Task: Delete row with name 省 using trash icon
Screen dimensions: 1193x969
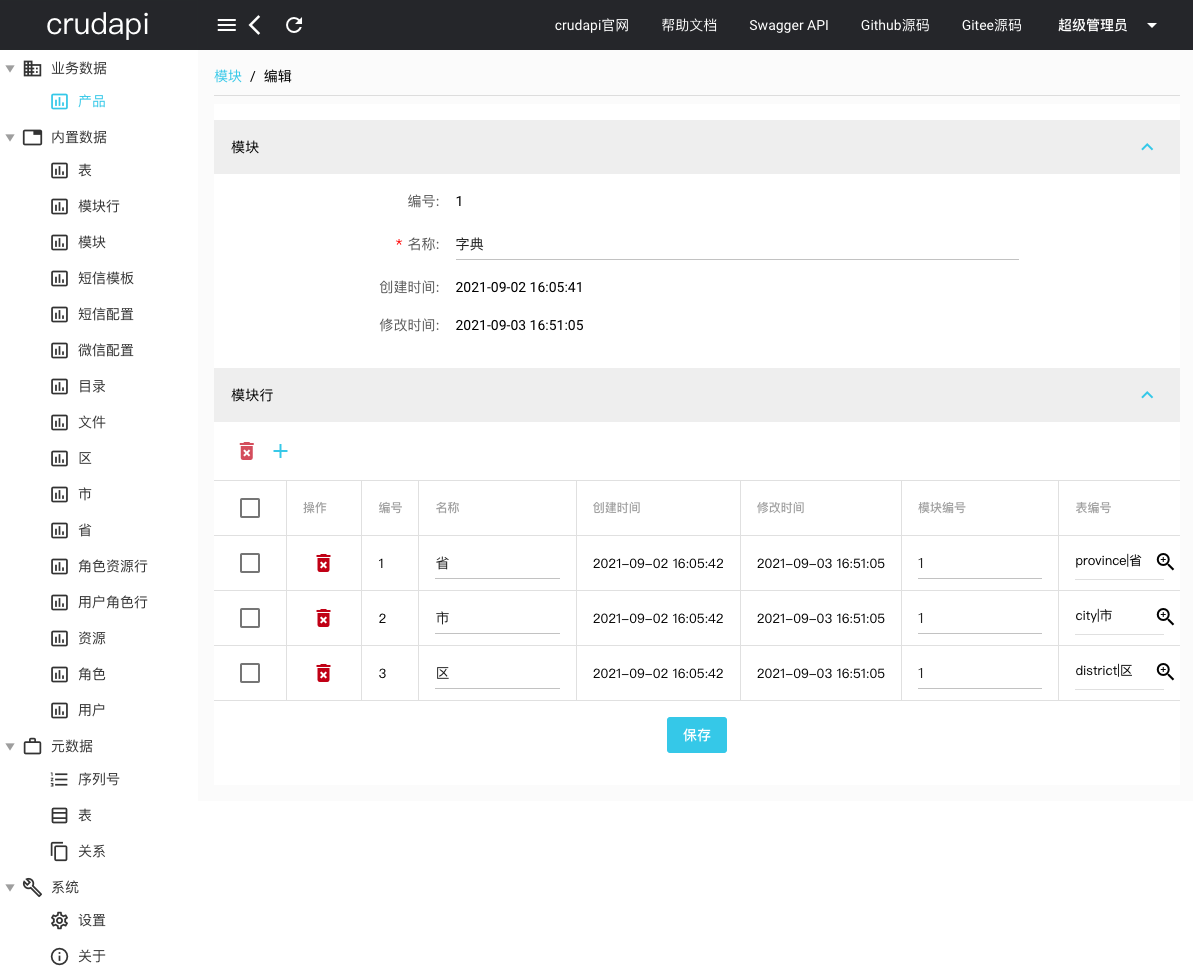Action: [323, 564]
